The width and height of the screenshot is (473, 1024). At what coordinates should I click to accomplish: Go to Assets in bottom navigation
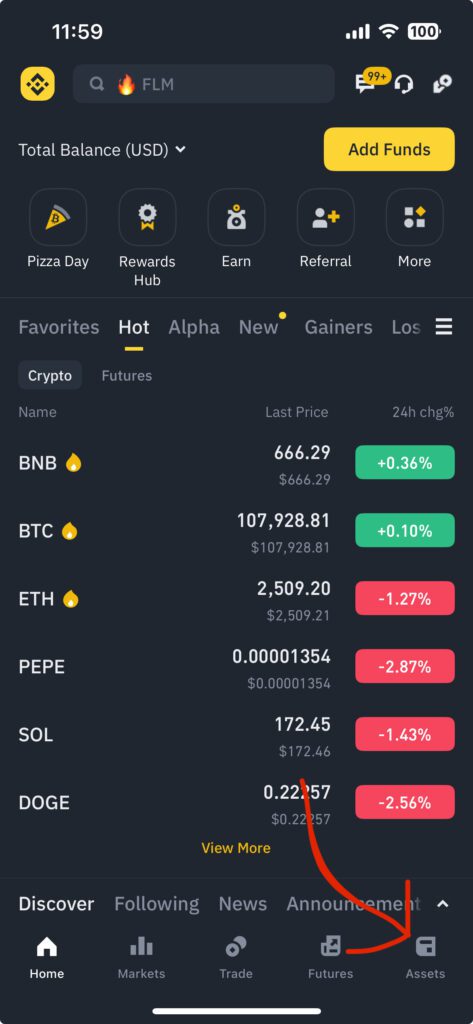click(x=425, y=957)
